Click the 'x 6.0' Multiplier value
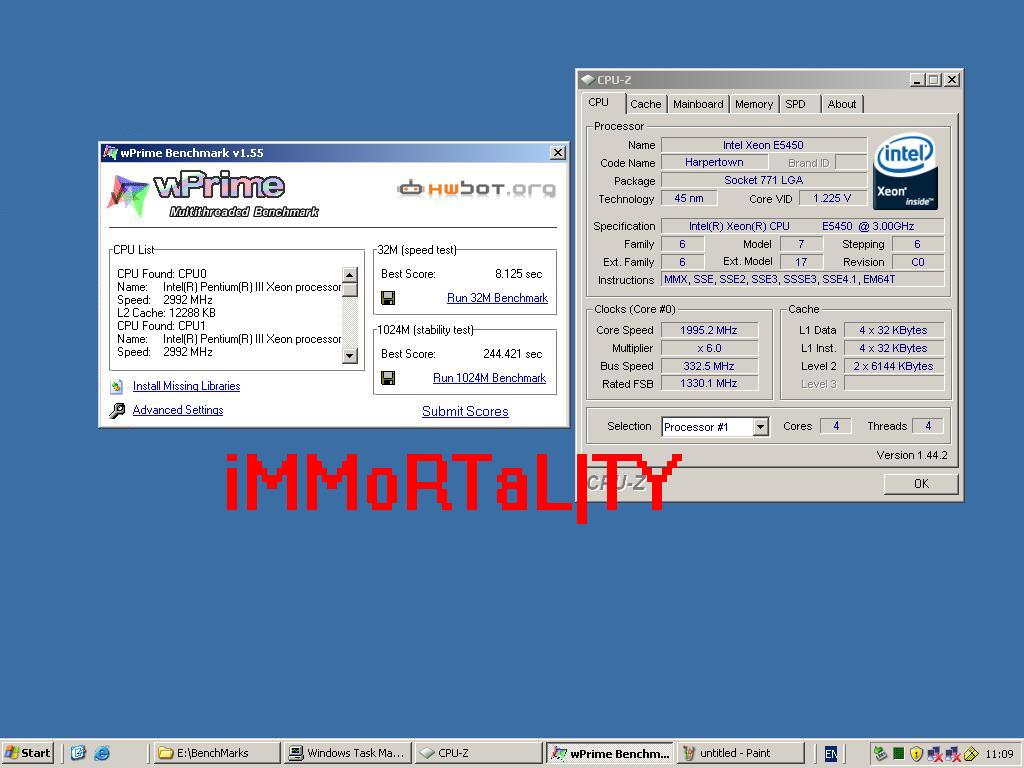 click(x=709, y=349)
